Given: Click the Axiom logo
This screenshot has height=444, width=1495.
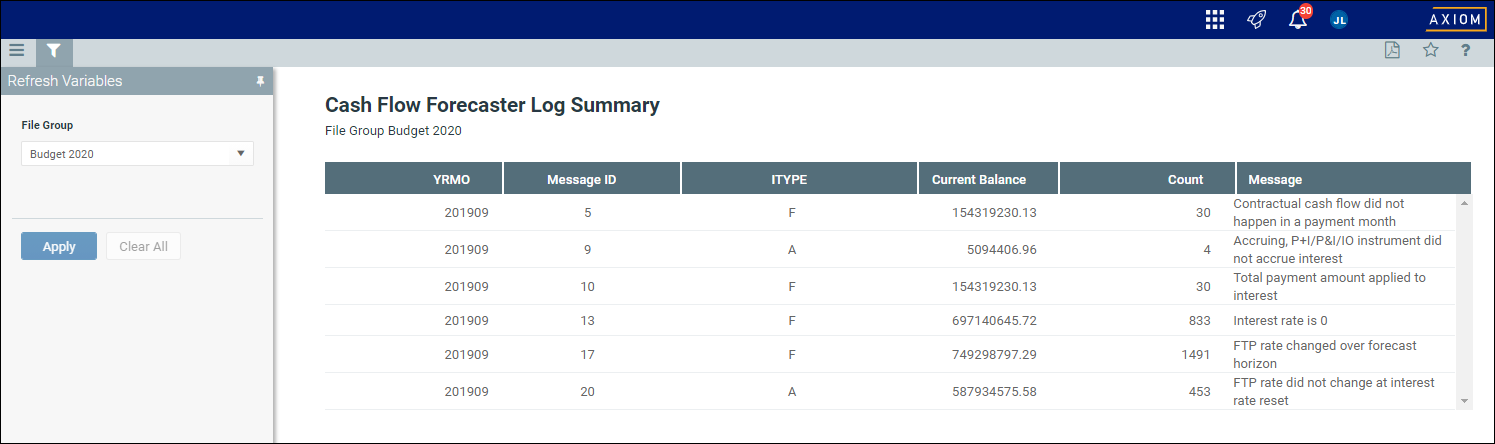Looking at the screenshot, I should click(1455, 20).
